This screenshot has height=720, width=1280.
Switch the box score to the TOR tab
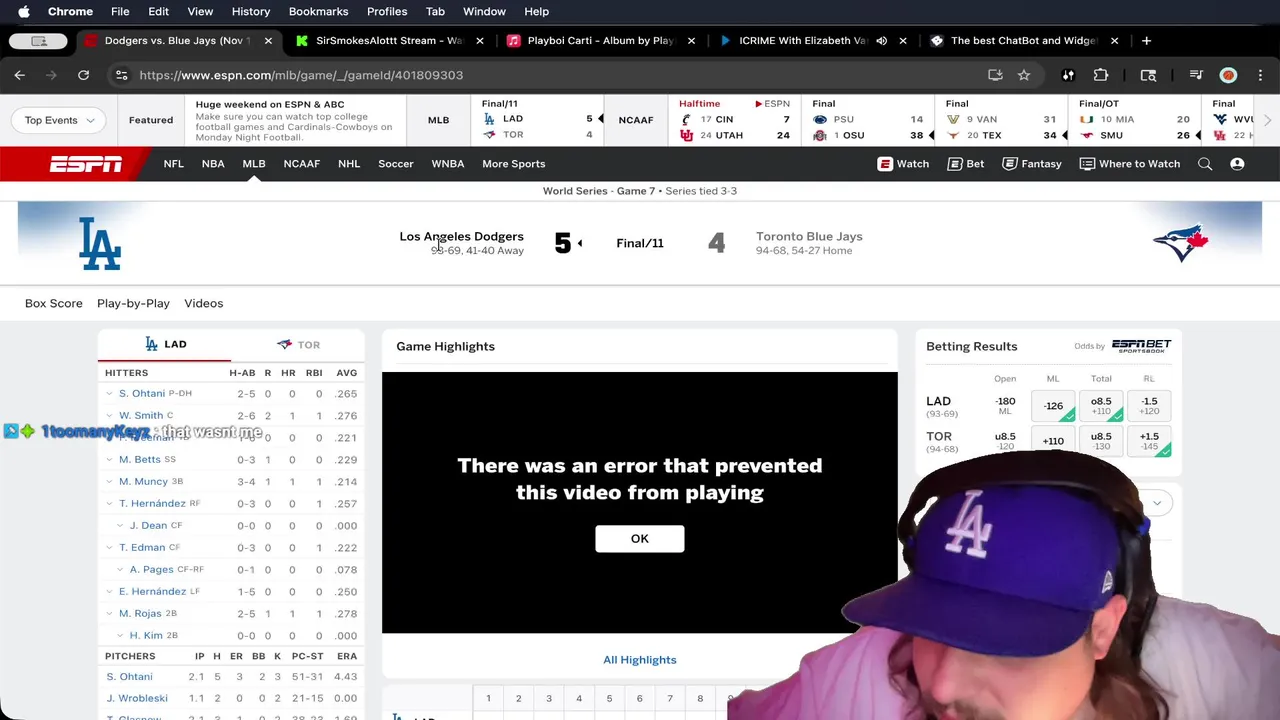pyautogui.click(x=298, y=344)
